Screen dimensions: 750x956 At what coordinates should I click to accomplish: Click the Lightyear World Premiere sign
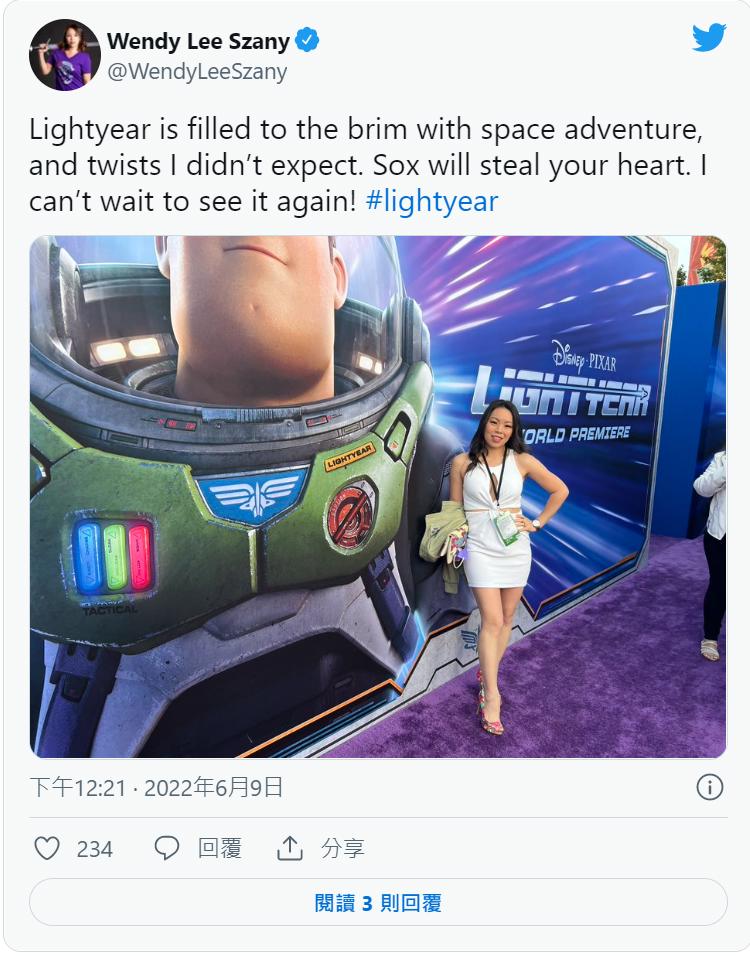[x=561, y=393]
